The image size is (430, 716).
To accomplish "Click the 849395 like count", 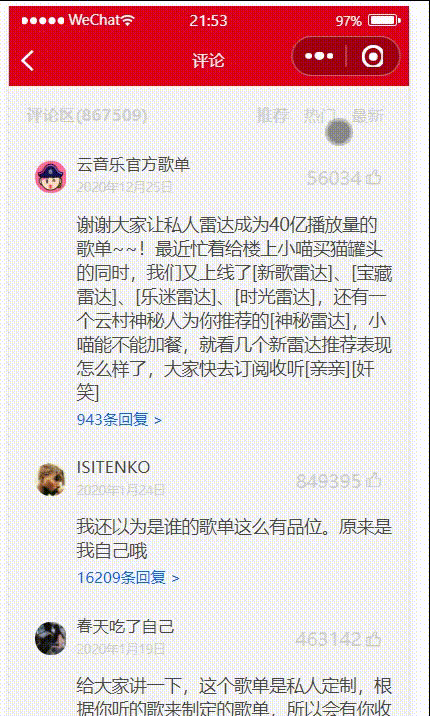I will click(329, 481).
